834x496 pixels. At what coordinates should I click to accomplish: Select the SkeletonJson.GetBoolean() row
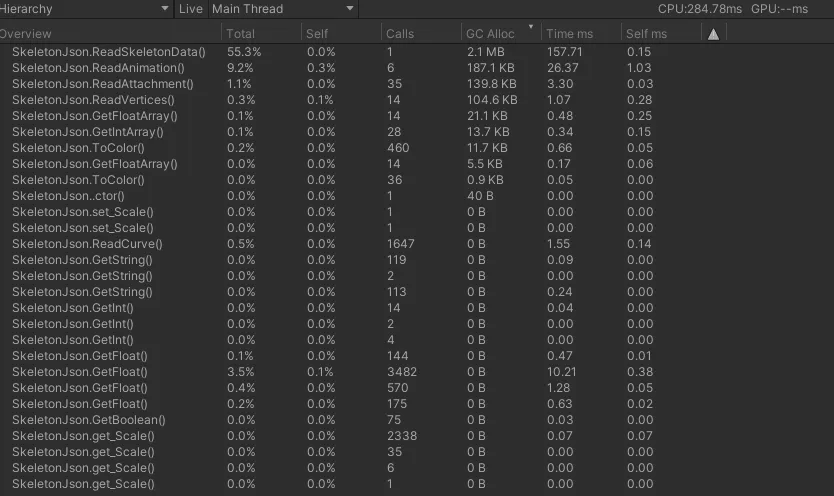[417, 419]
